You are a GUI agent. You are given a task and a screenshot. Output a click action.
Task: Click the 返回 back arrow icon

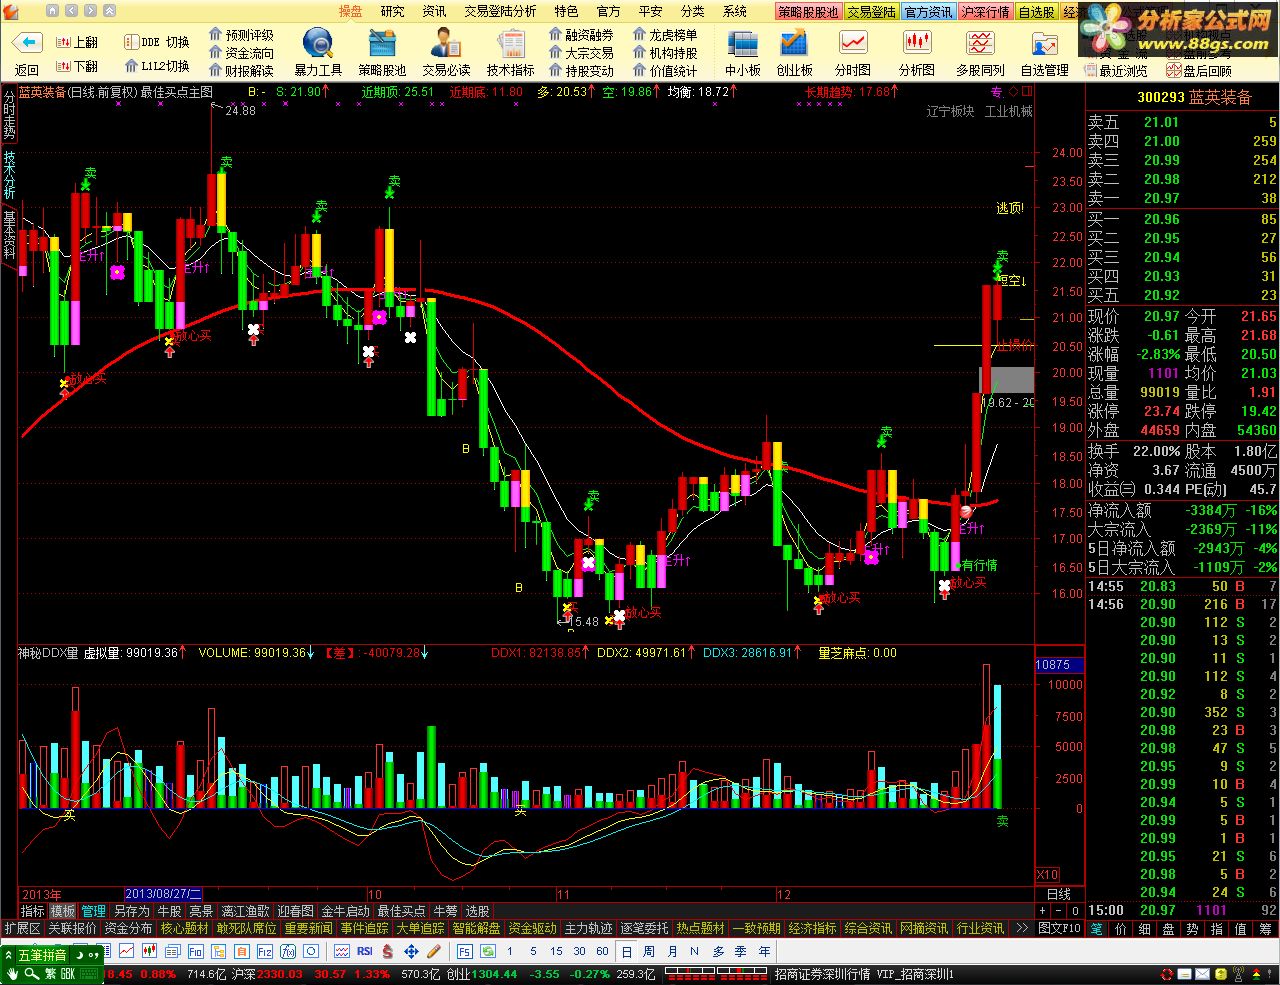27,44
